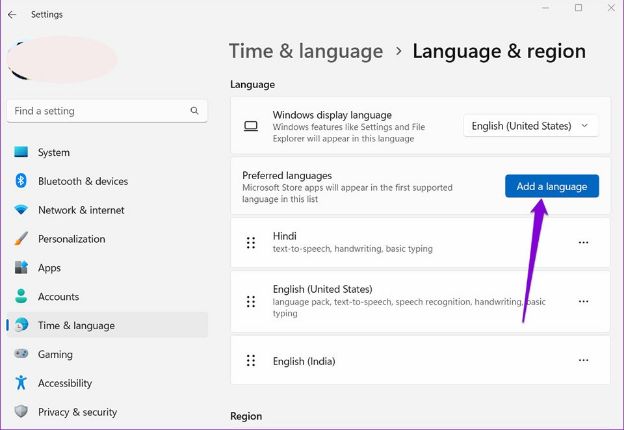Click the Network wifi icon
The height and width of the screenshot is (430, 626).
pyautogui.click(x=21, y=210)
